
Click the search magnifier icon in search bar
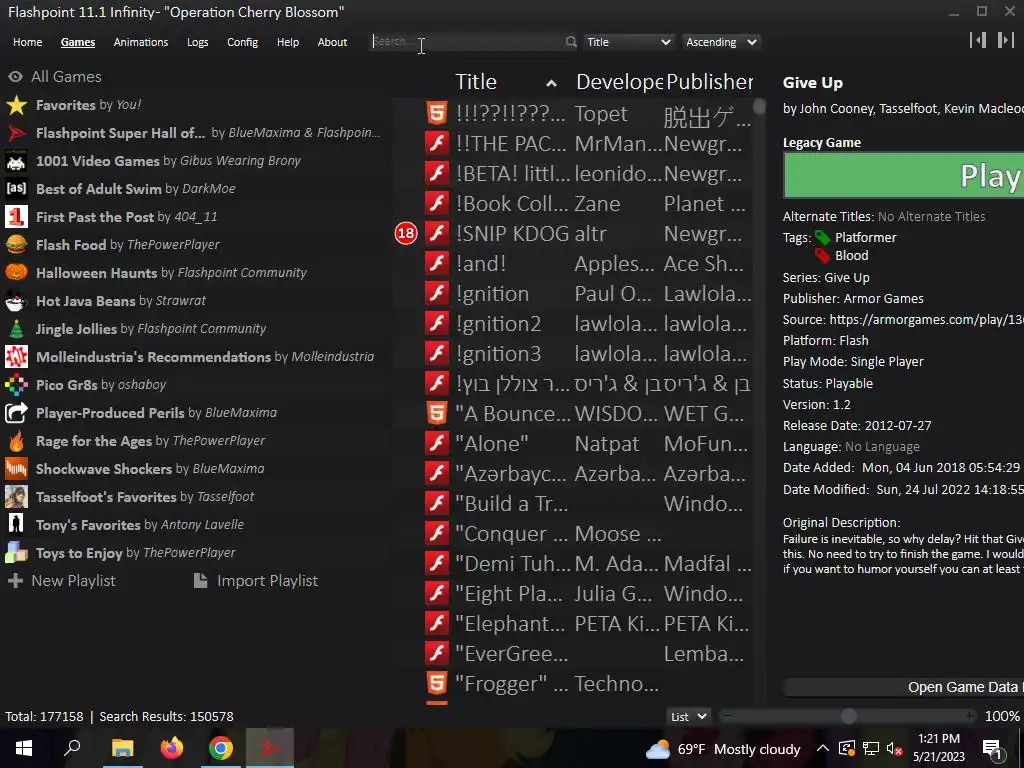[571, 42]
